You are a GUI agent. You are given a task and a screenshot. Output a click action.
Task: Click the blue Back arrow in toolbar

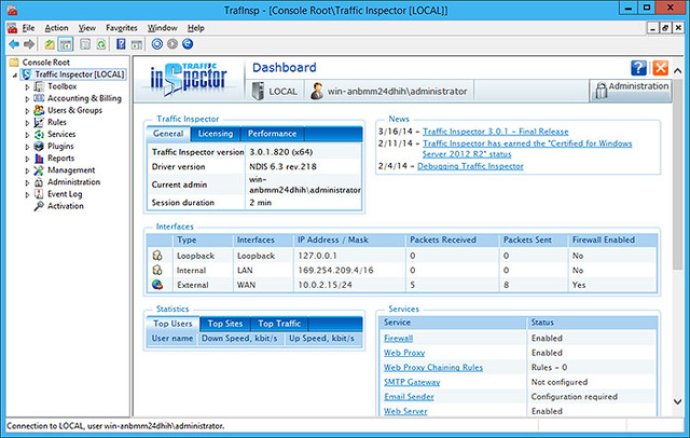[x=14, y=44]
